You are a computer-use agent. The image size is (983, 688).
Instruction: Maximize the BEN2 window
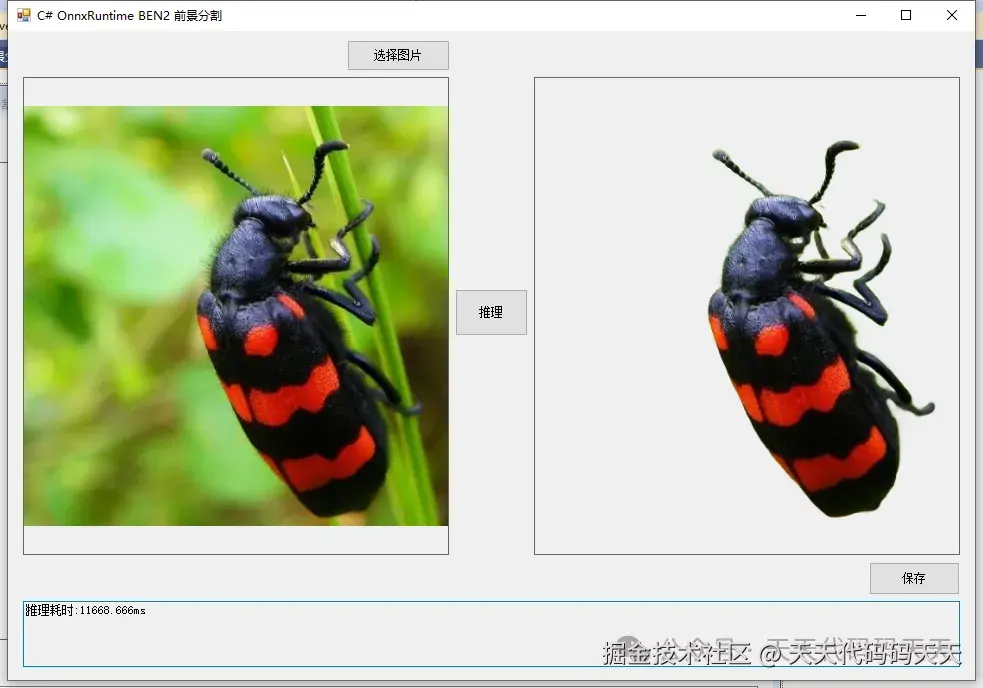[x=906, y=15]
